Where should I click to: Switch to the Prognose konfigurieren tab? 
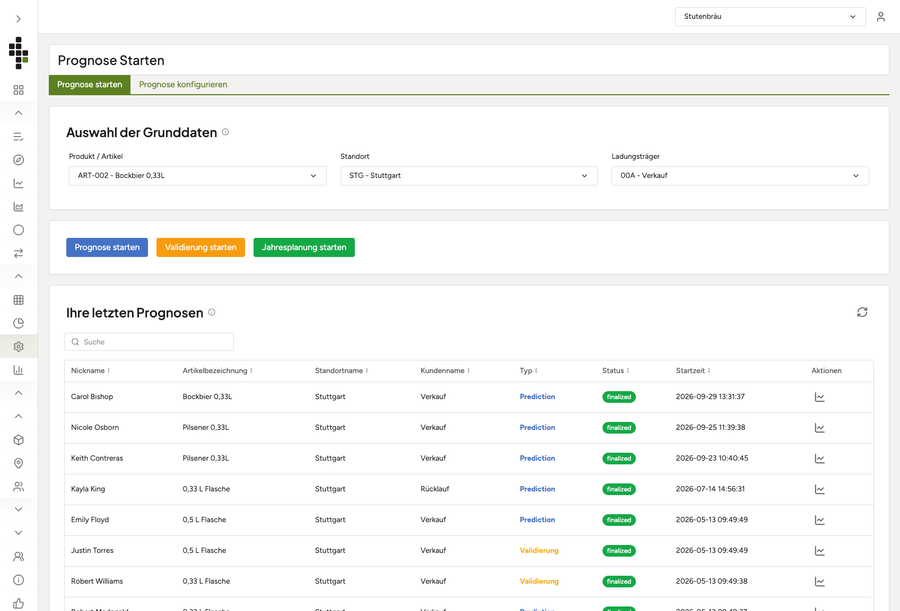click(183, 84)
